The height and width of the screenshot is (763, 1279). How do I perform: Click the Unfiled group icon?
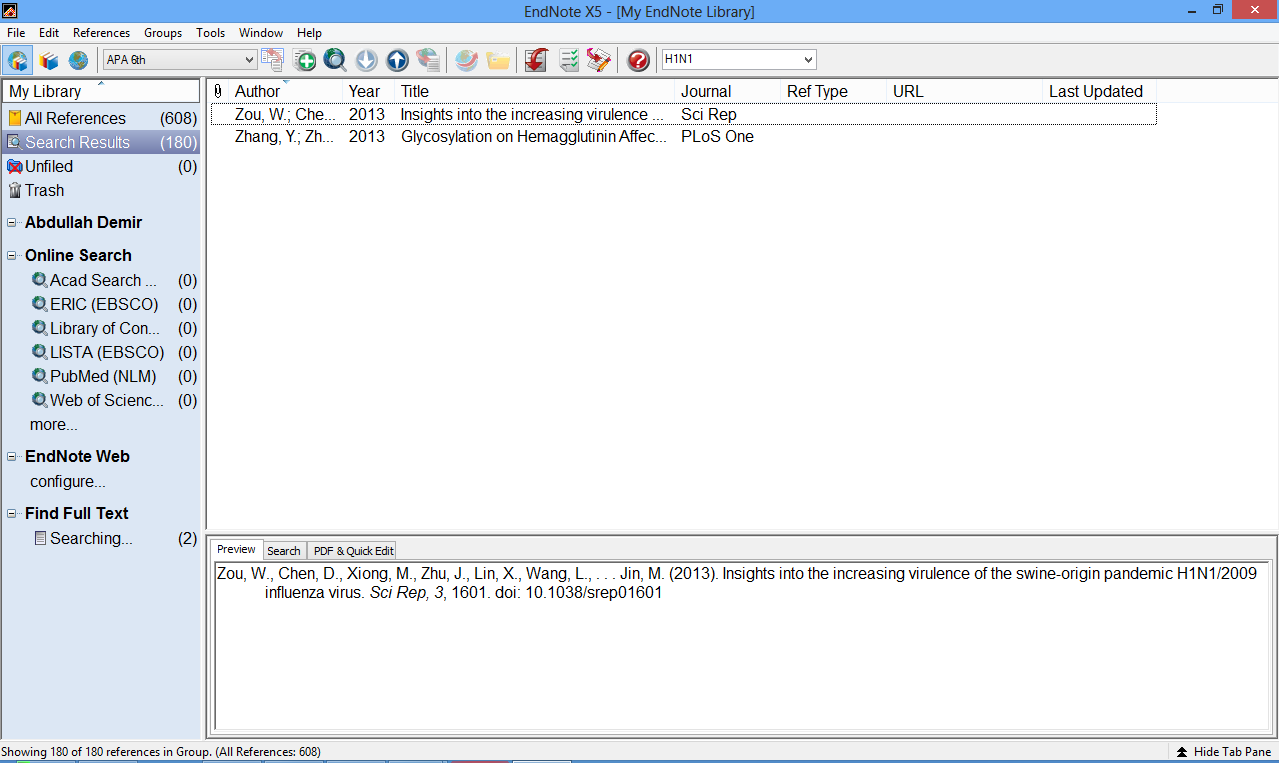tap(15, 166)
